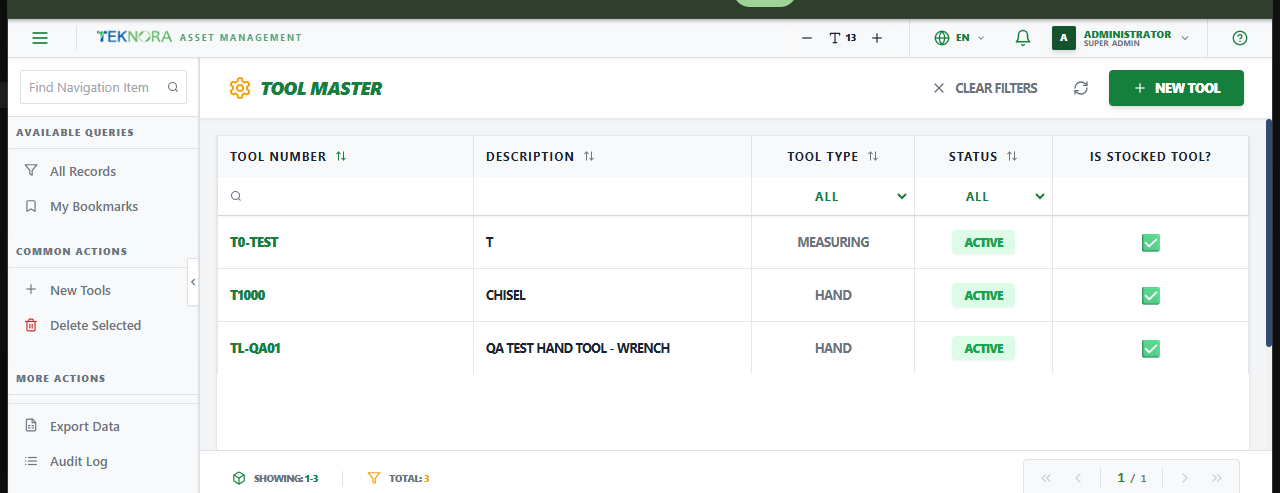Go to next page of results

[x=1184, y=478]
